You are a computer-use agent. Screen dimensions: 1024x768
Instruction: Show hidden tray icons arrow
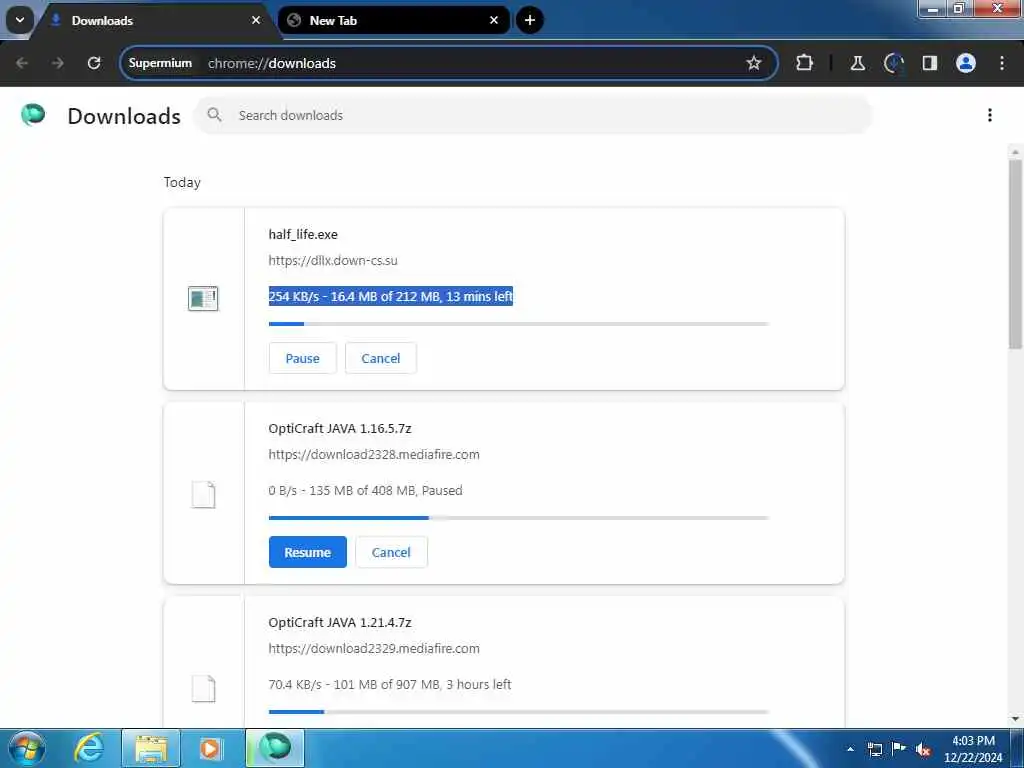850,749
